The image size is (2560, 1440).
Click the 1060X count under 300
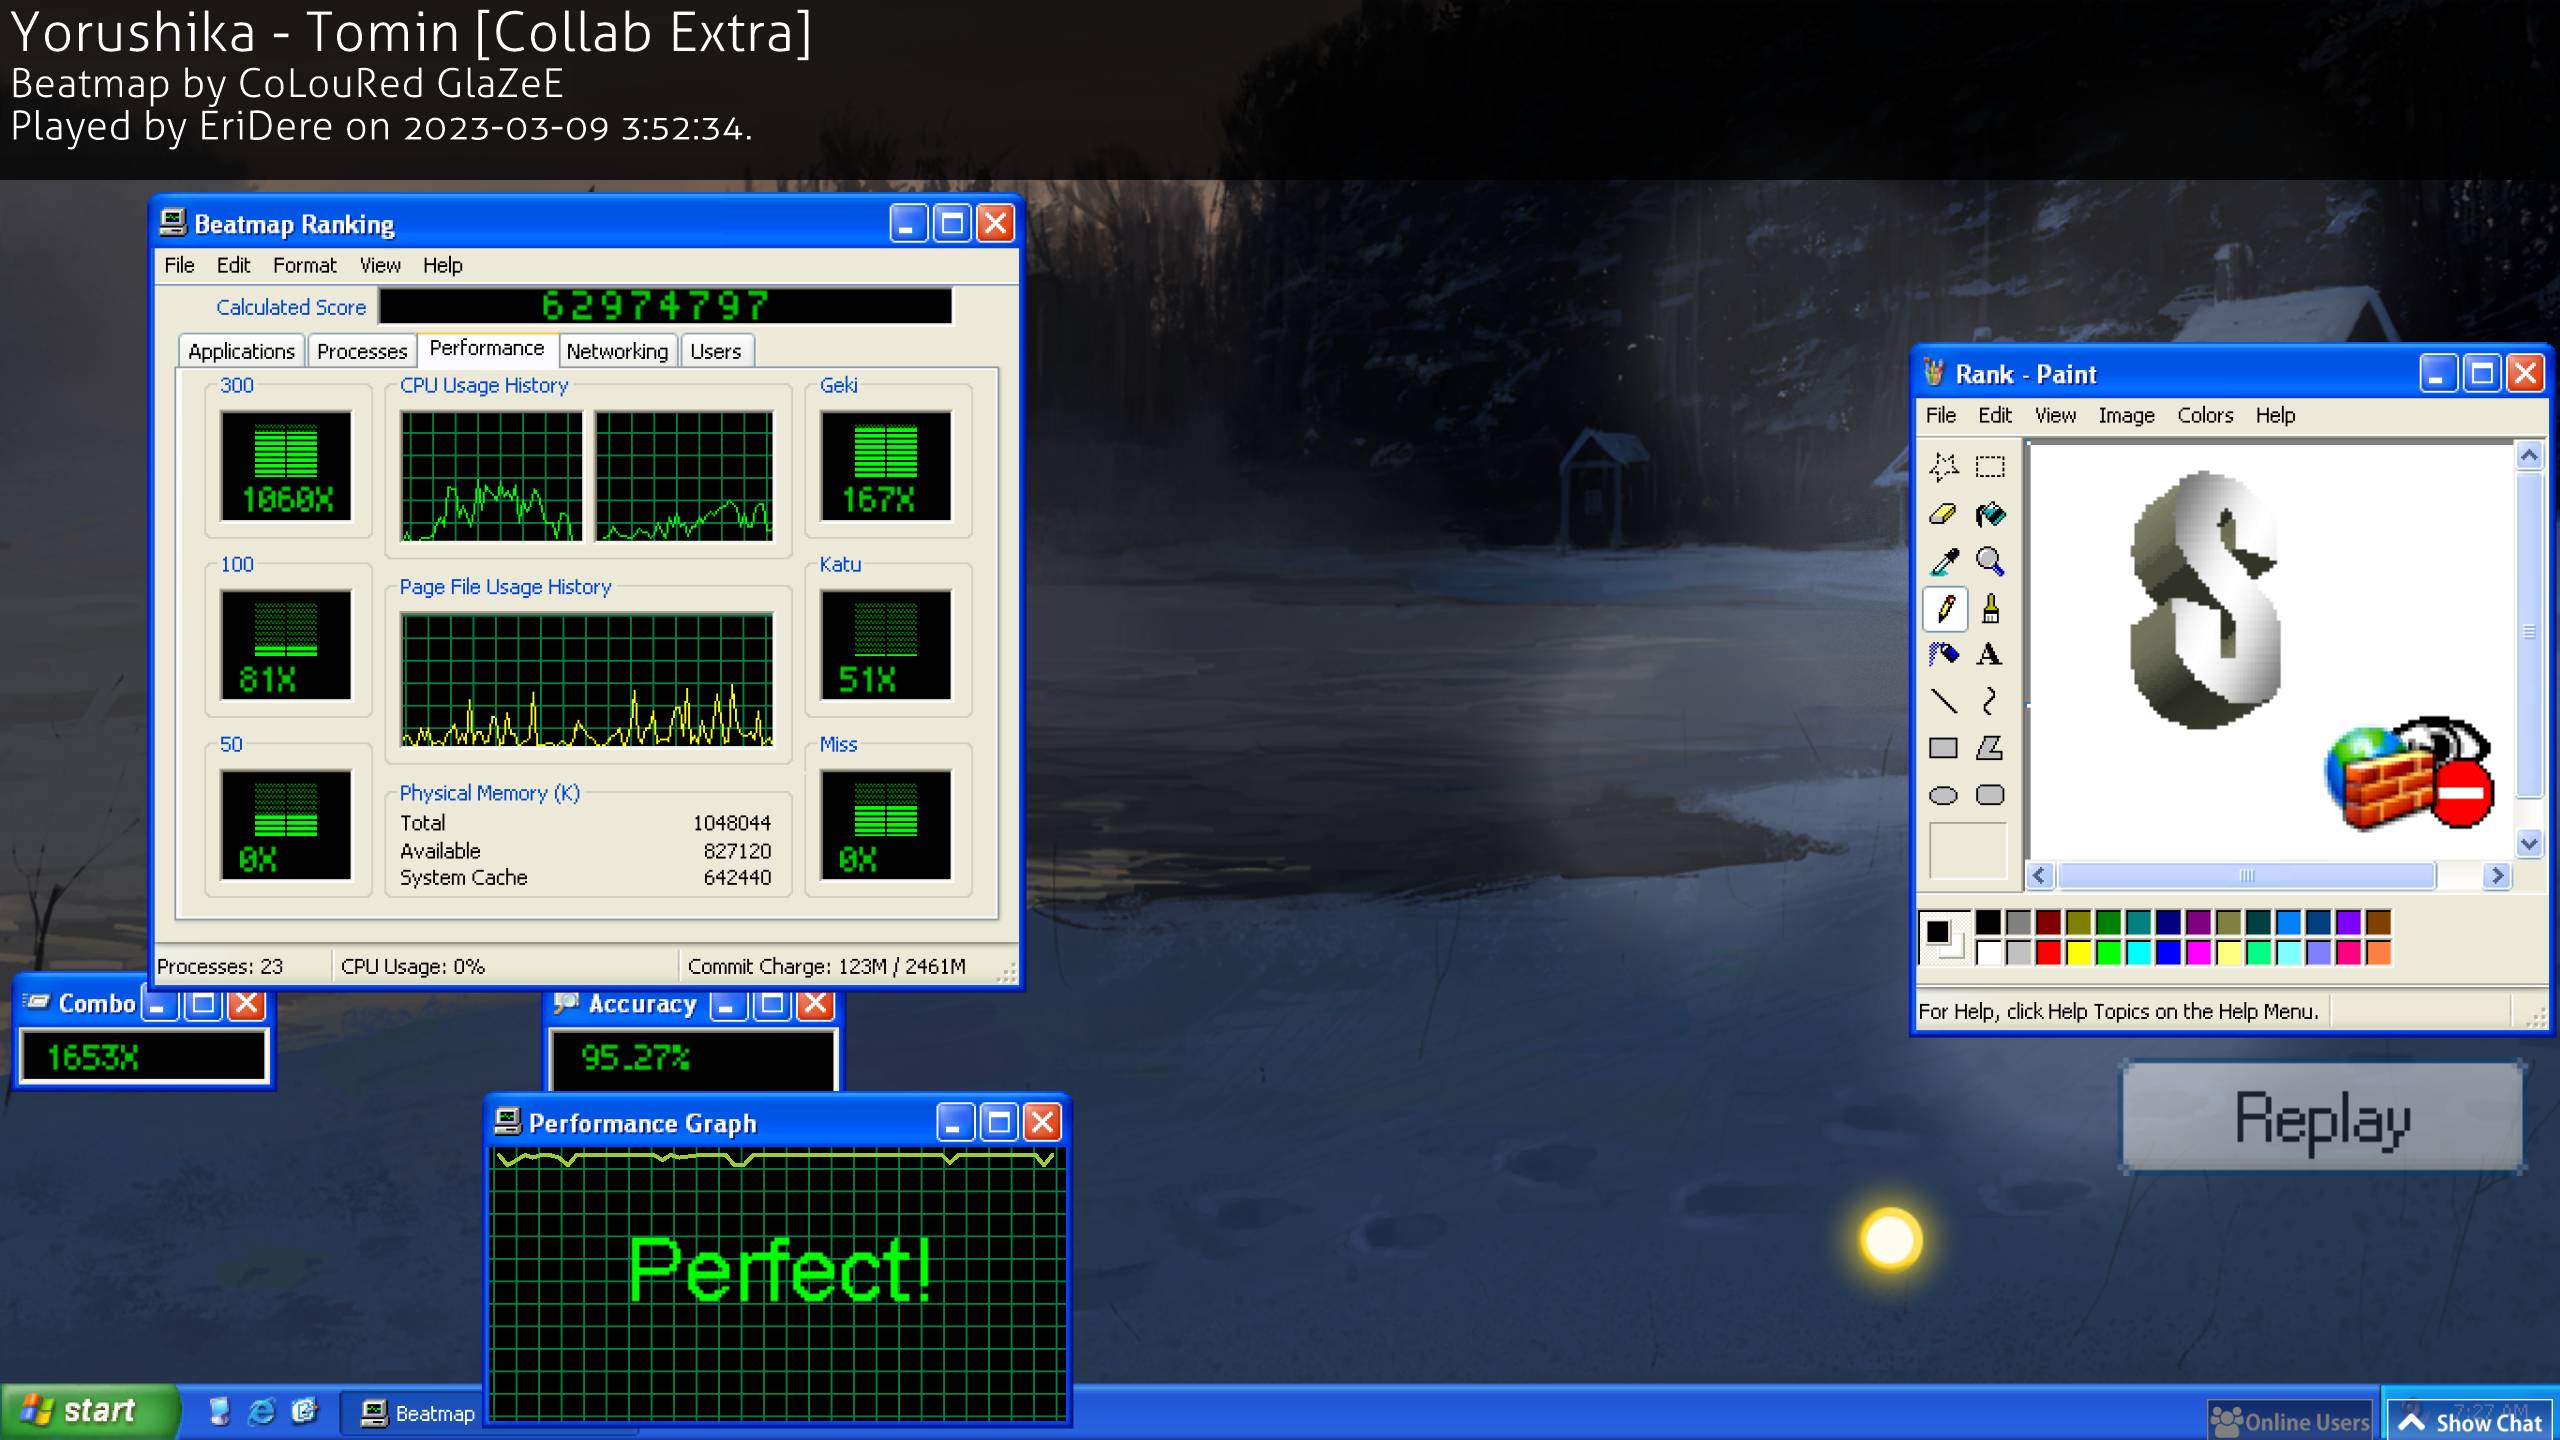(x=287, y=499)
